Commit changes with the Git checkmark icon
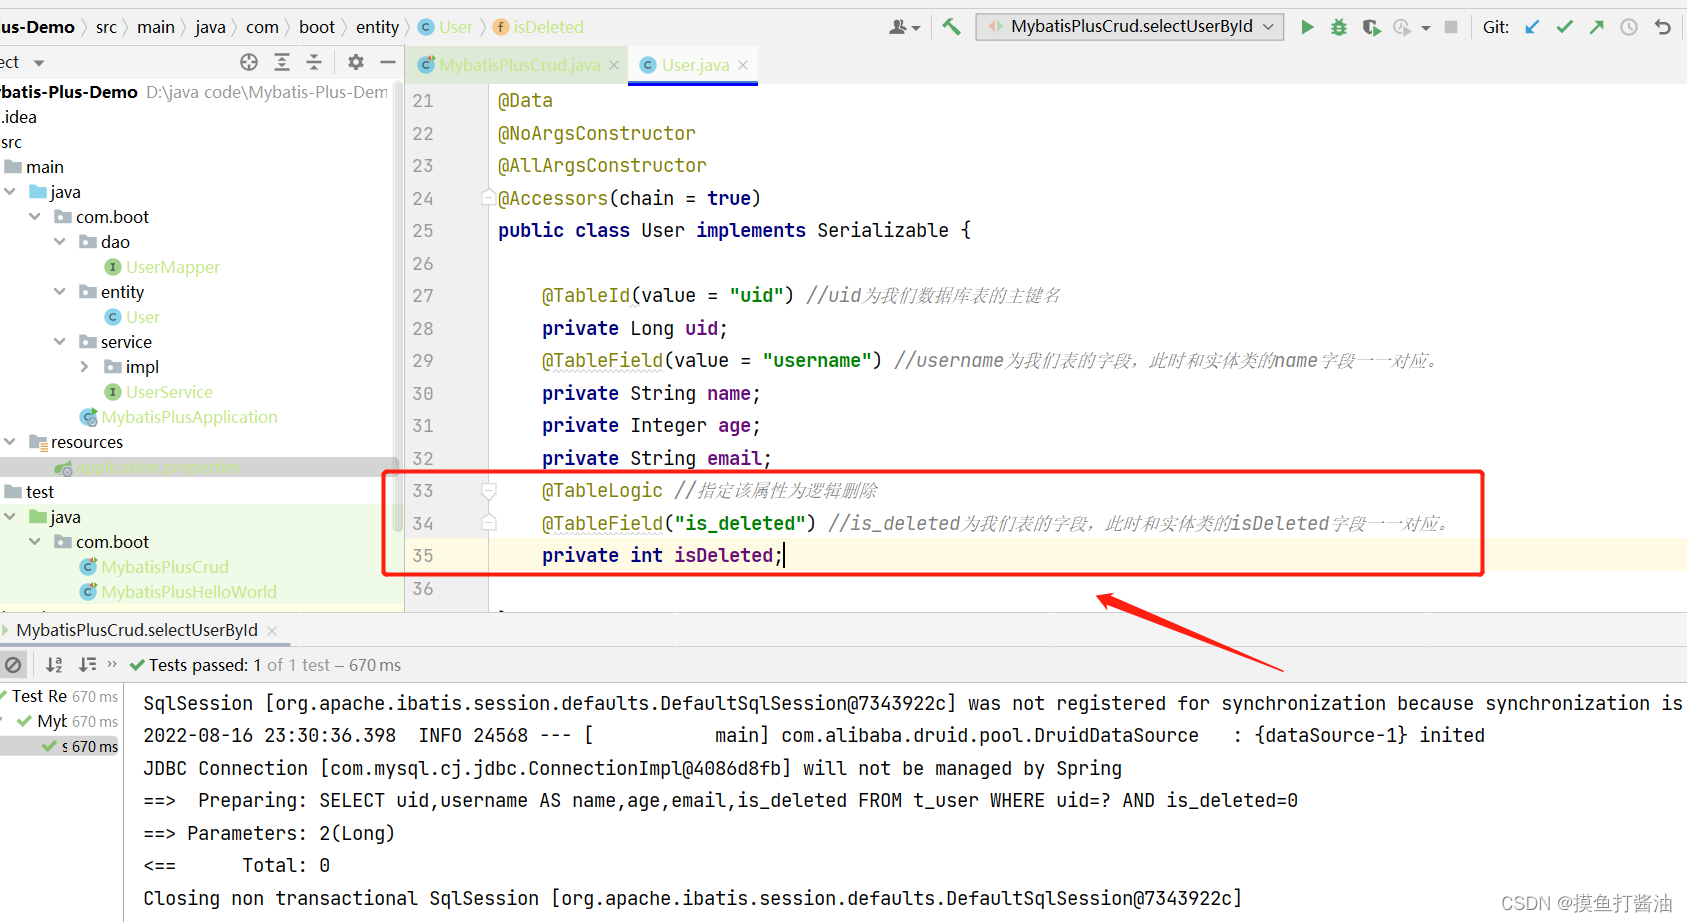Image resolution: width=1687 pixels, height=922 pixels. [1564, 27]
